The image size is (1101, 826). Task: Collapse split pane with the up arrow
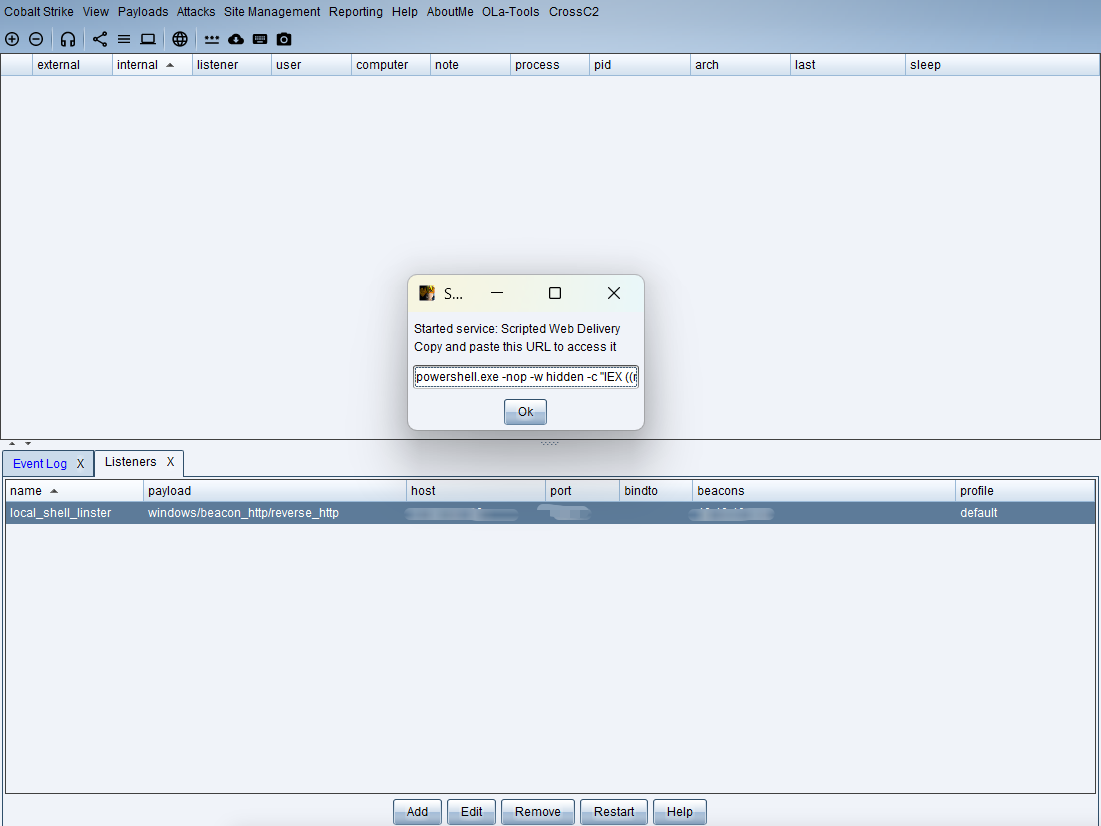coord(12,443)
